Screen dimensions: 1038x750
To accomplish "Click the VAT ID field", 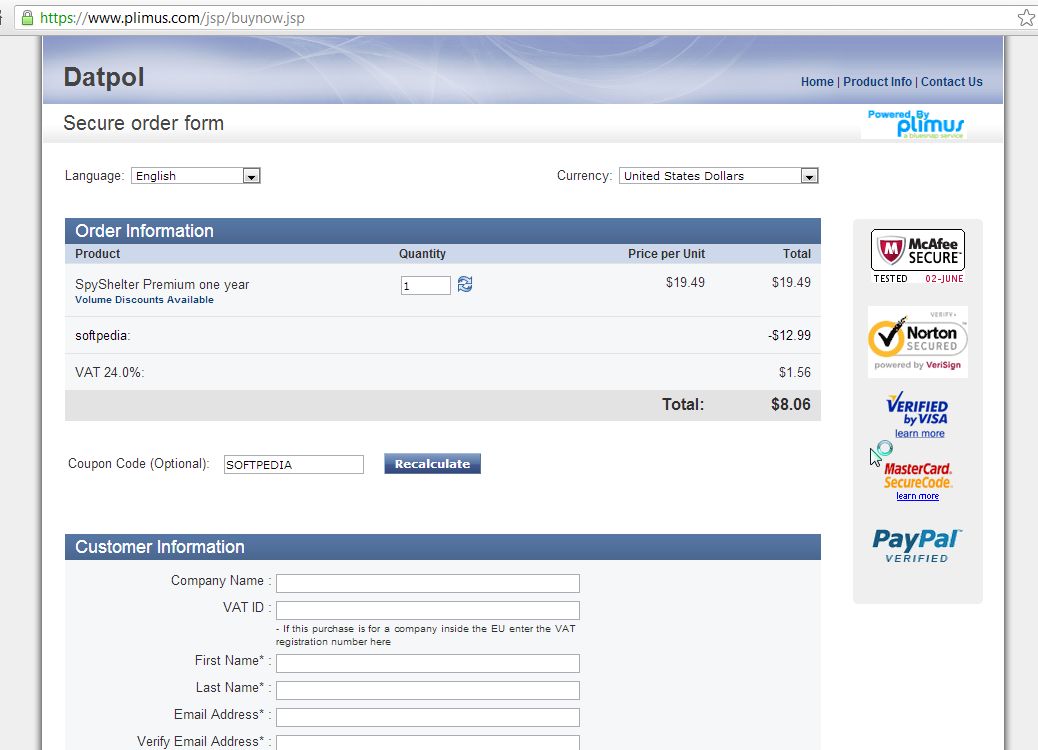I will 428,610.
